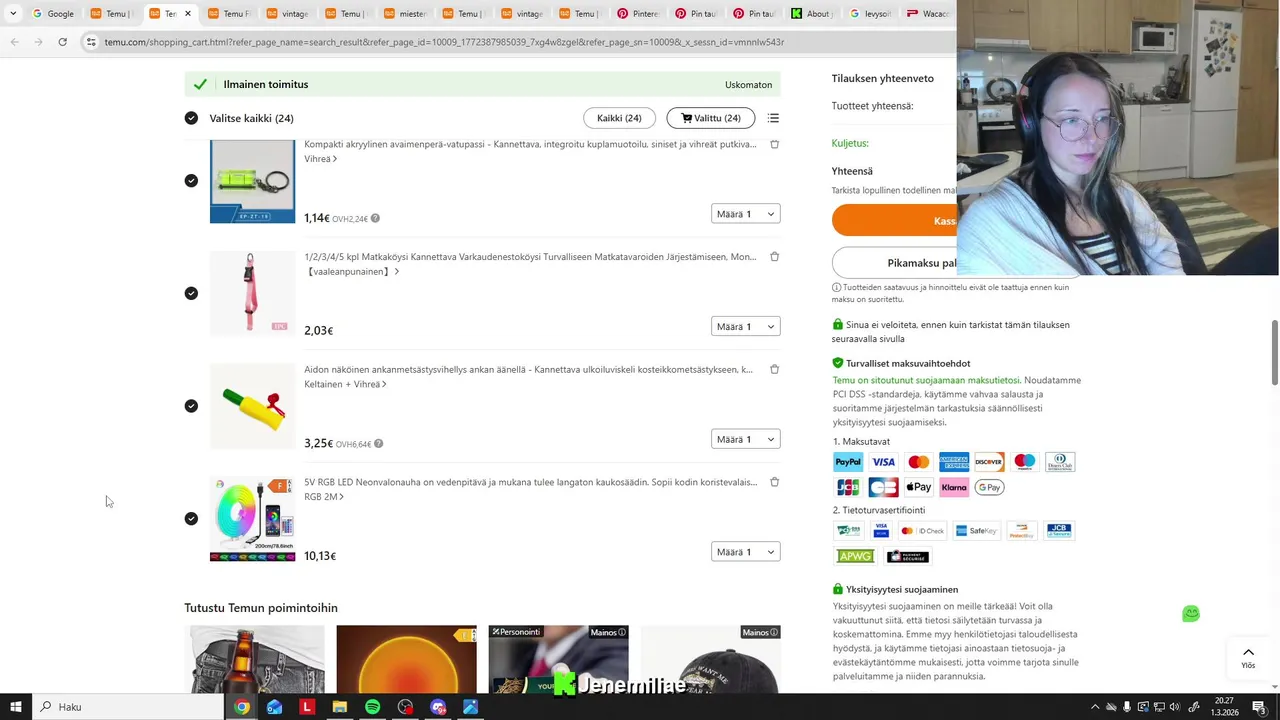The width and height of the screenshot is (1280, 720).
Task: Expand the Keltainen + Vihreä variant selector
Action: (x=345, y=384)
